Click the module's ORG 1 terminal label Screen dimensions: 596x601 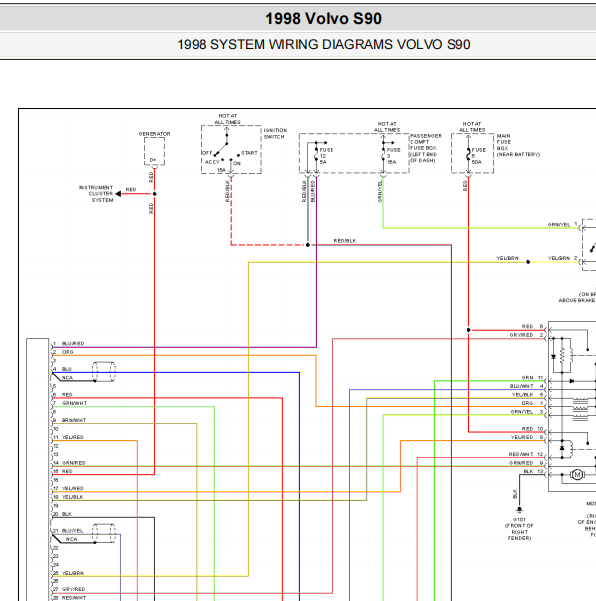tap(532, 403)
